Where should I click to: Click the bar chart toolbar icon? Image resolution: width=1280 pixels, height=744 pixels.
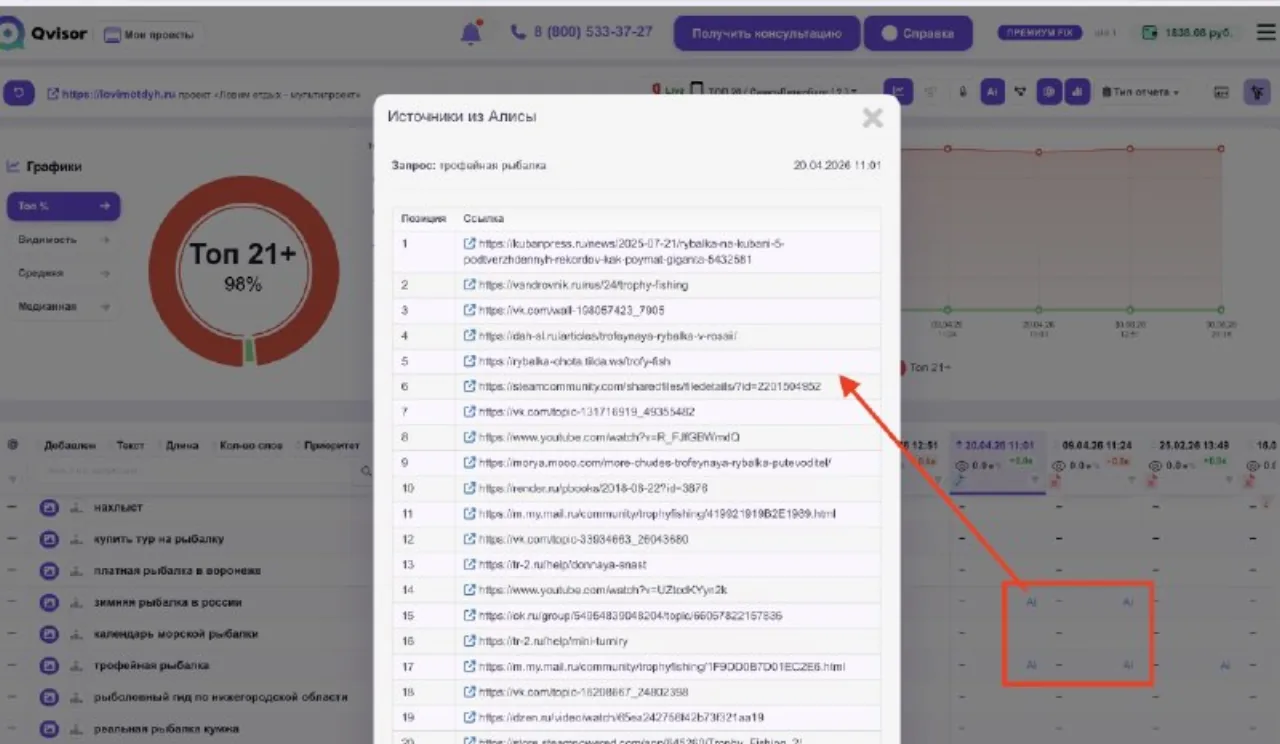[x=1077, y=92]
